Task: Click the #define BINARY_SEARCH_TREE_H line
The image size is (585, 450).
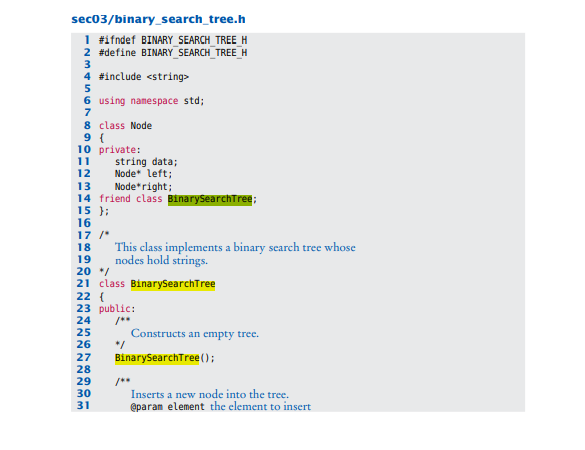Action: (173, 53)
